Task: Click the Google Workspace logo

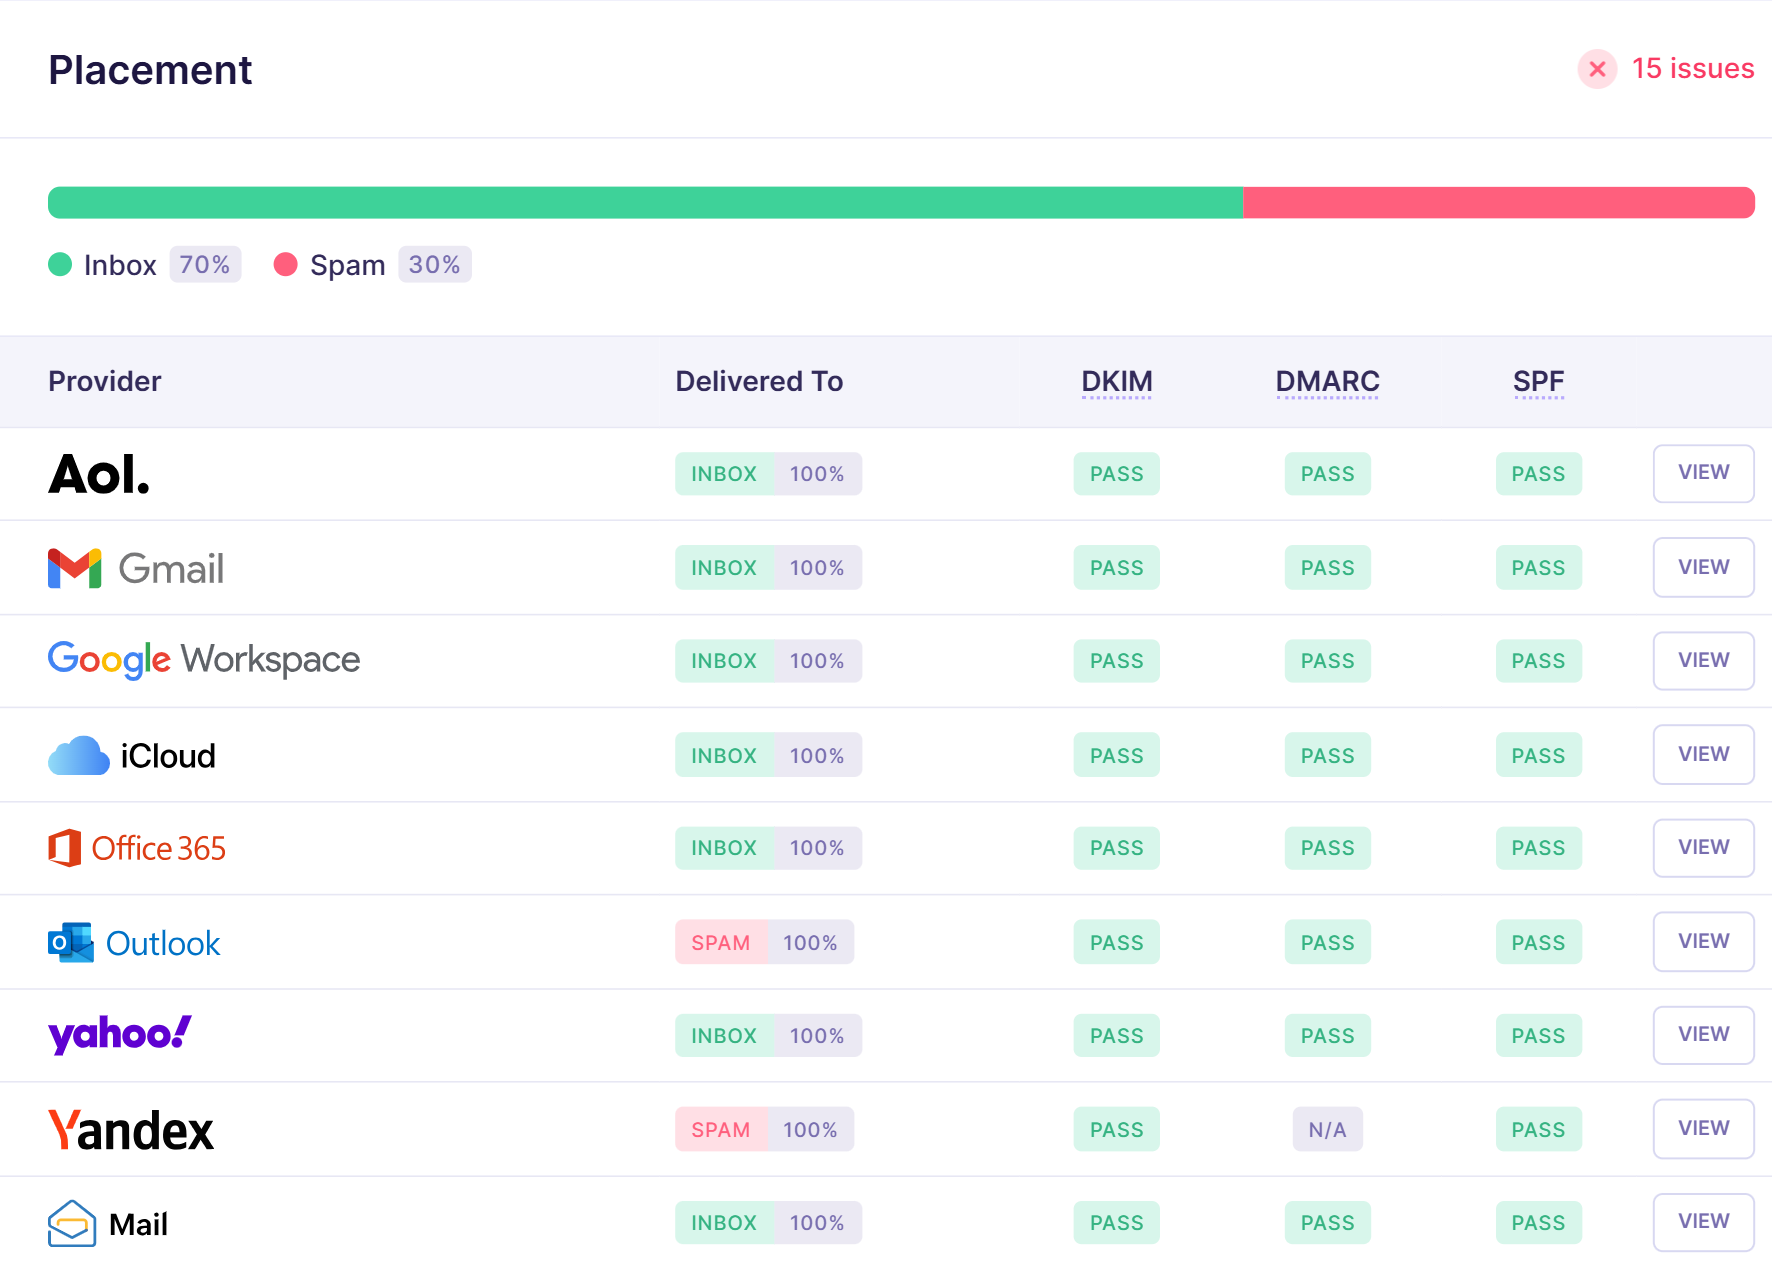Action: click(x=204, y=660)
